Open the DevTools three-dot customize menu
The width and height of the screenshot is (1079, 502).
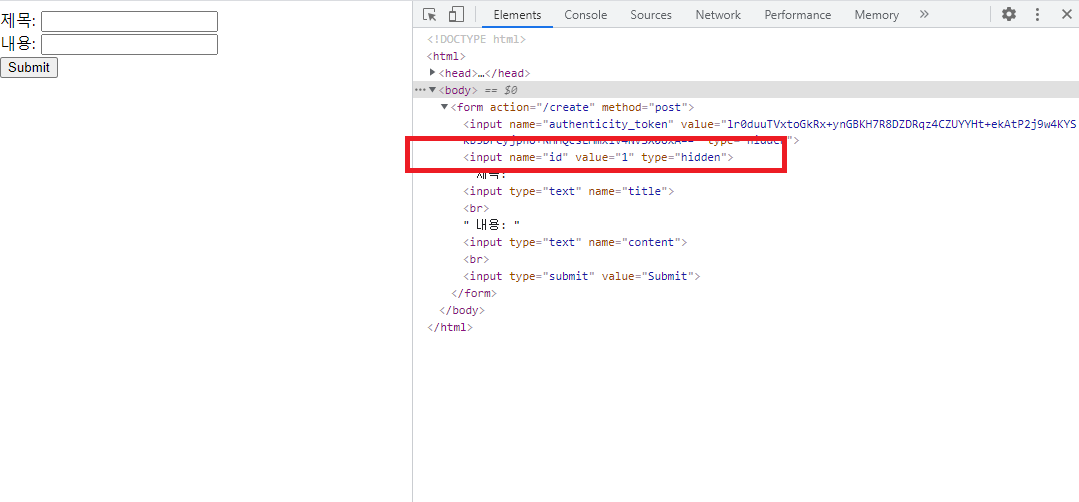(x=1038, y=14)
